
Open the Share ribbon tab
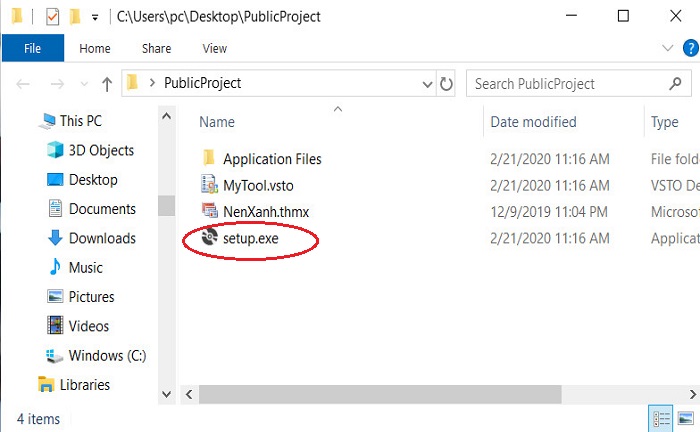(156, 48)
